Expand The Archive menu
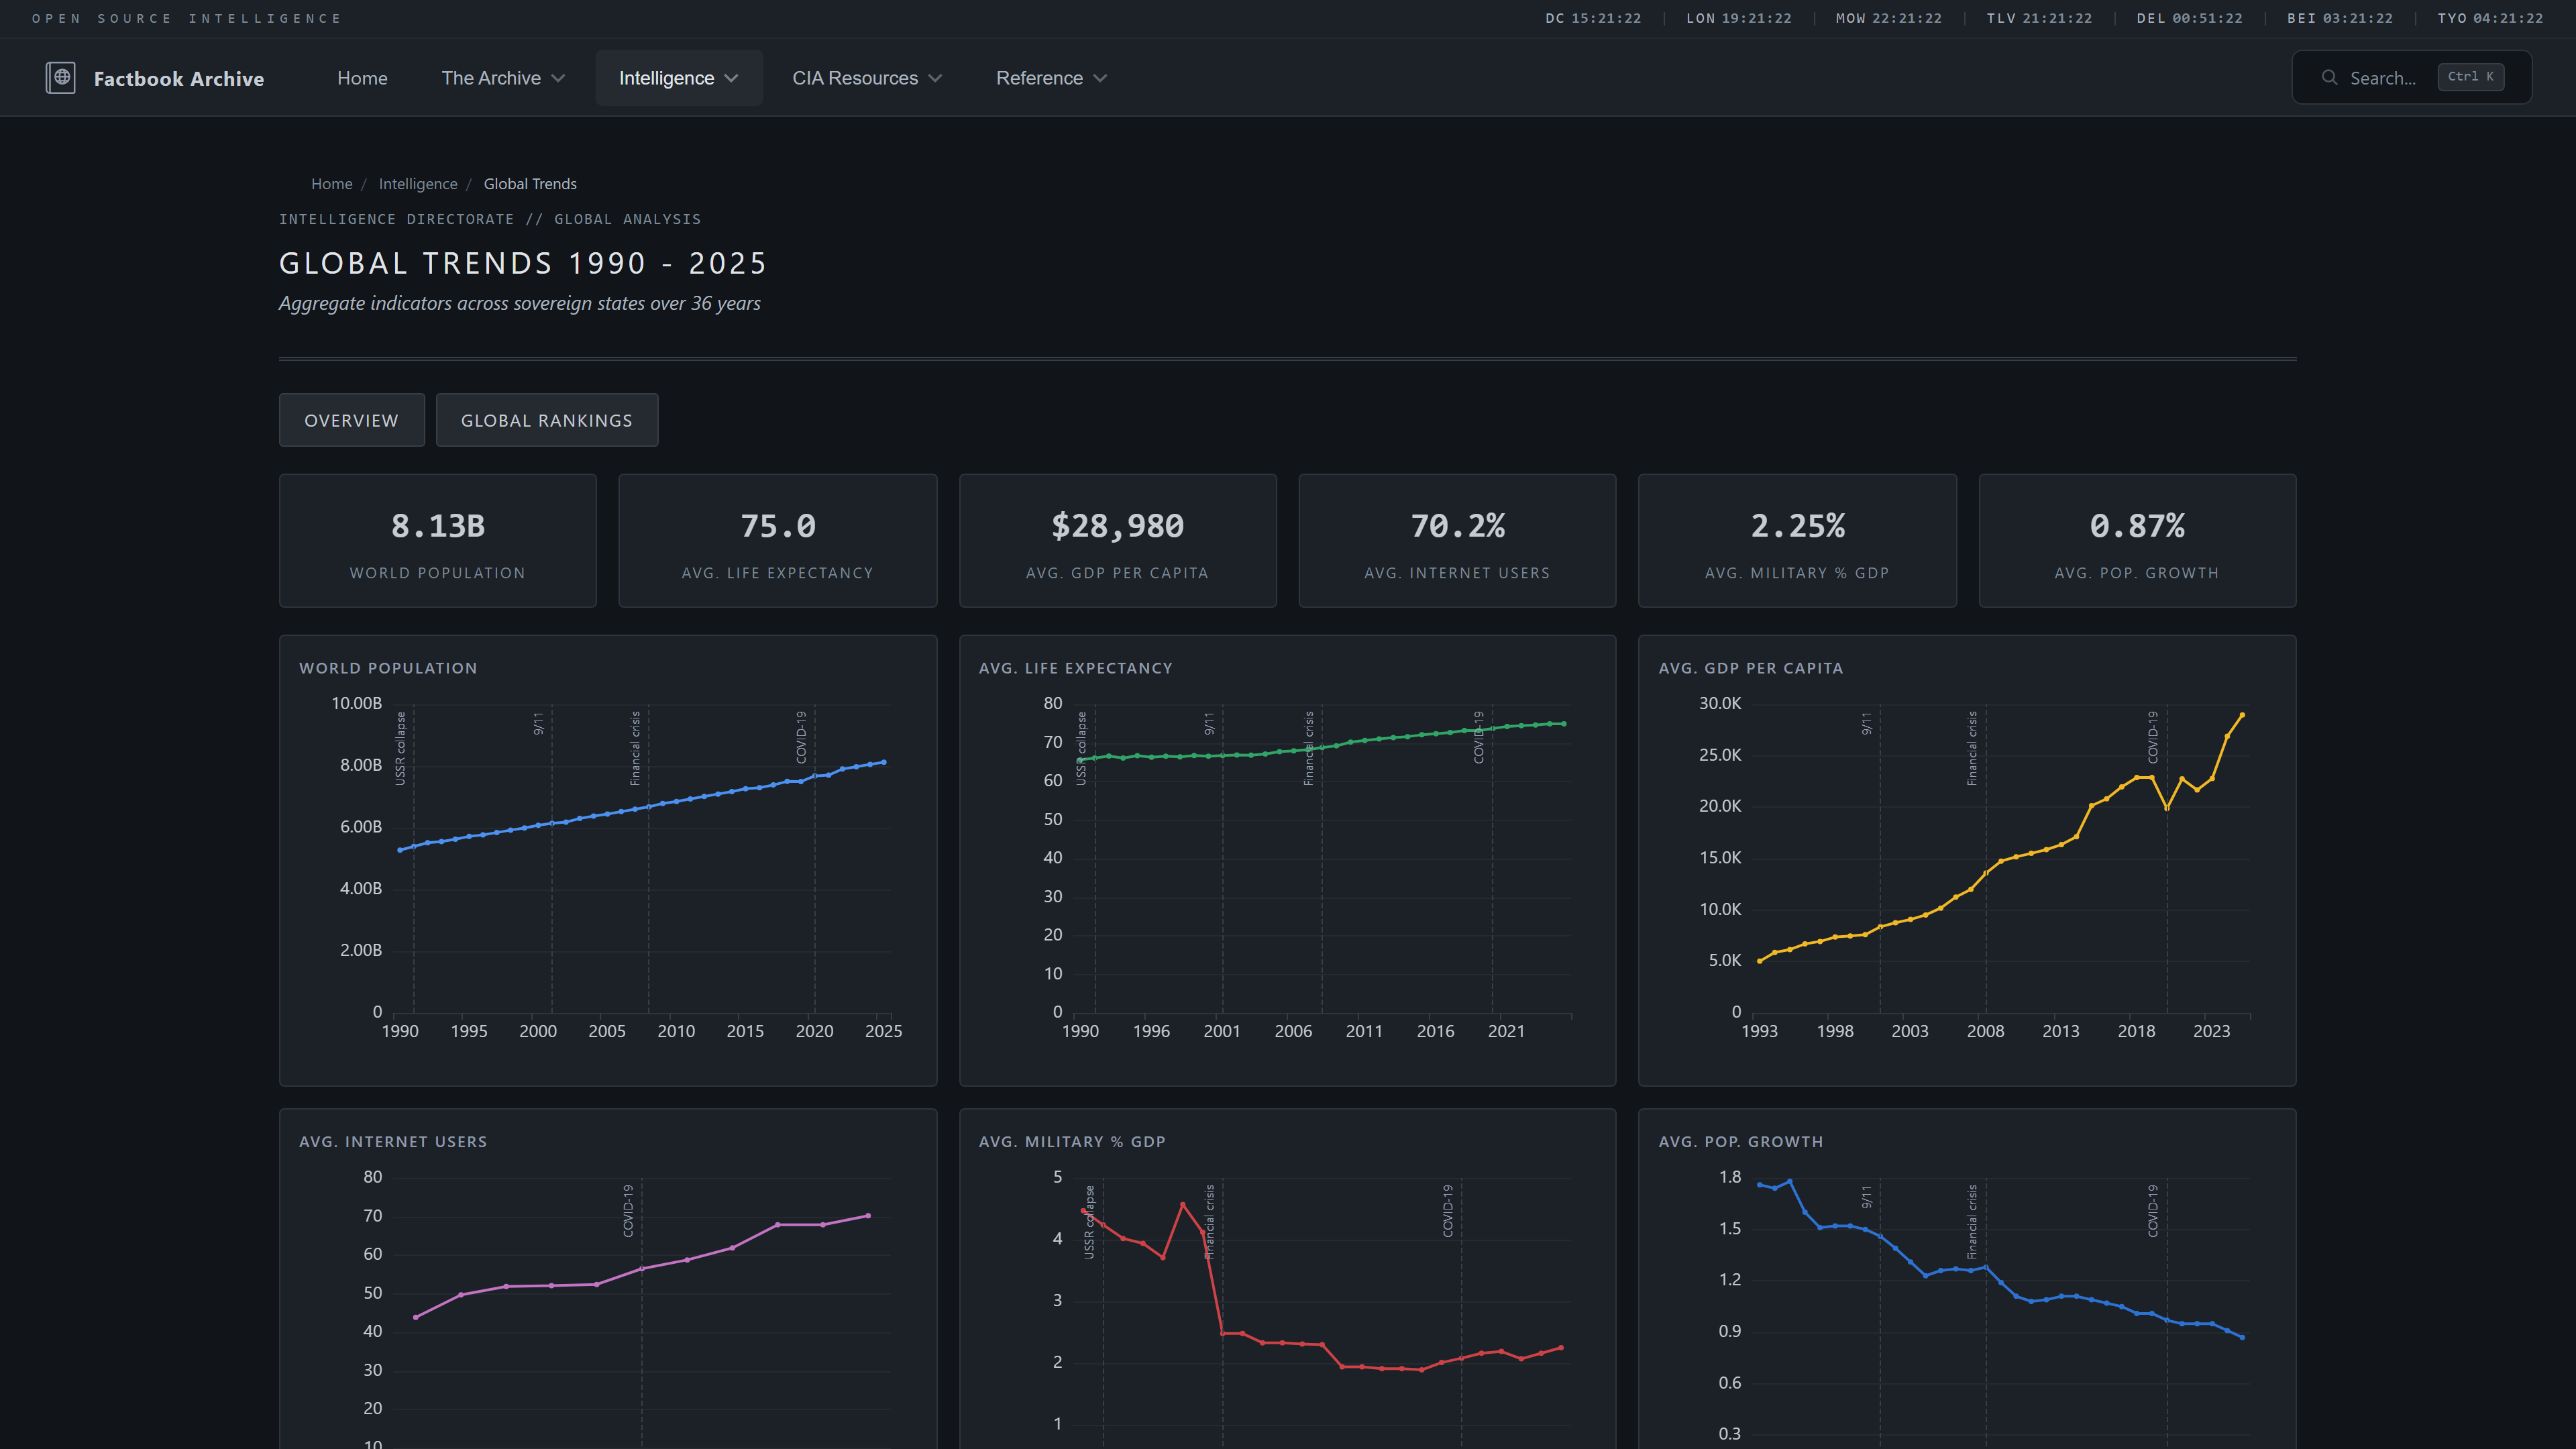2576x1449 pixels. pyautogui.click(x=503, y=77)
